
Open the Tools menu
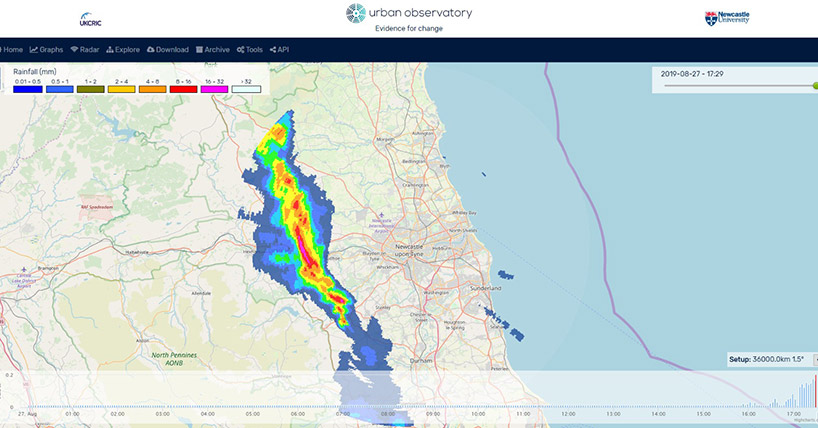pyautogui.click(x=249, y=49)
